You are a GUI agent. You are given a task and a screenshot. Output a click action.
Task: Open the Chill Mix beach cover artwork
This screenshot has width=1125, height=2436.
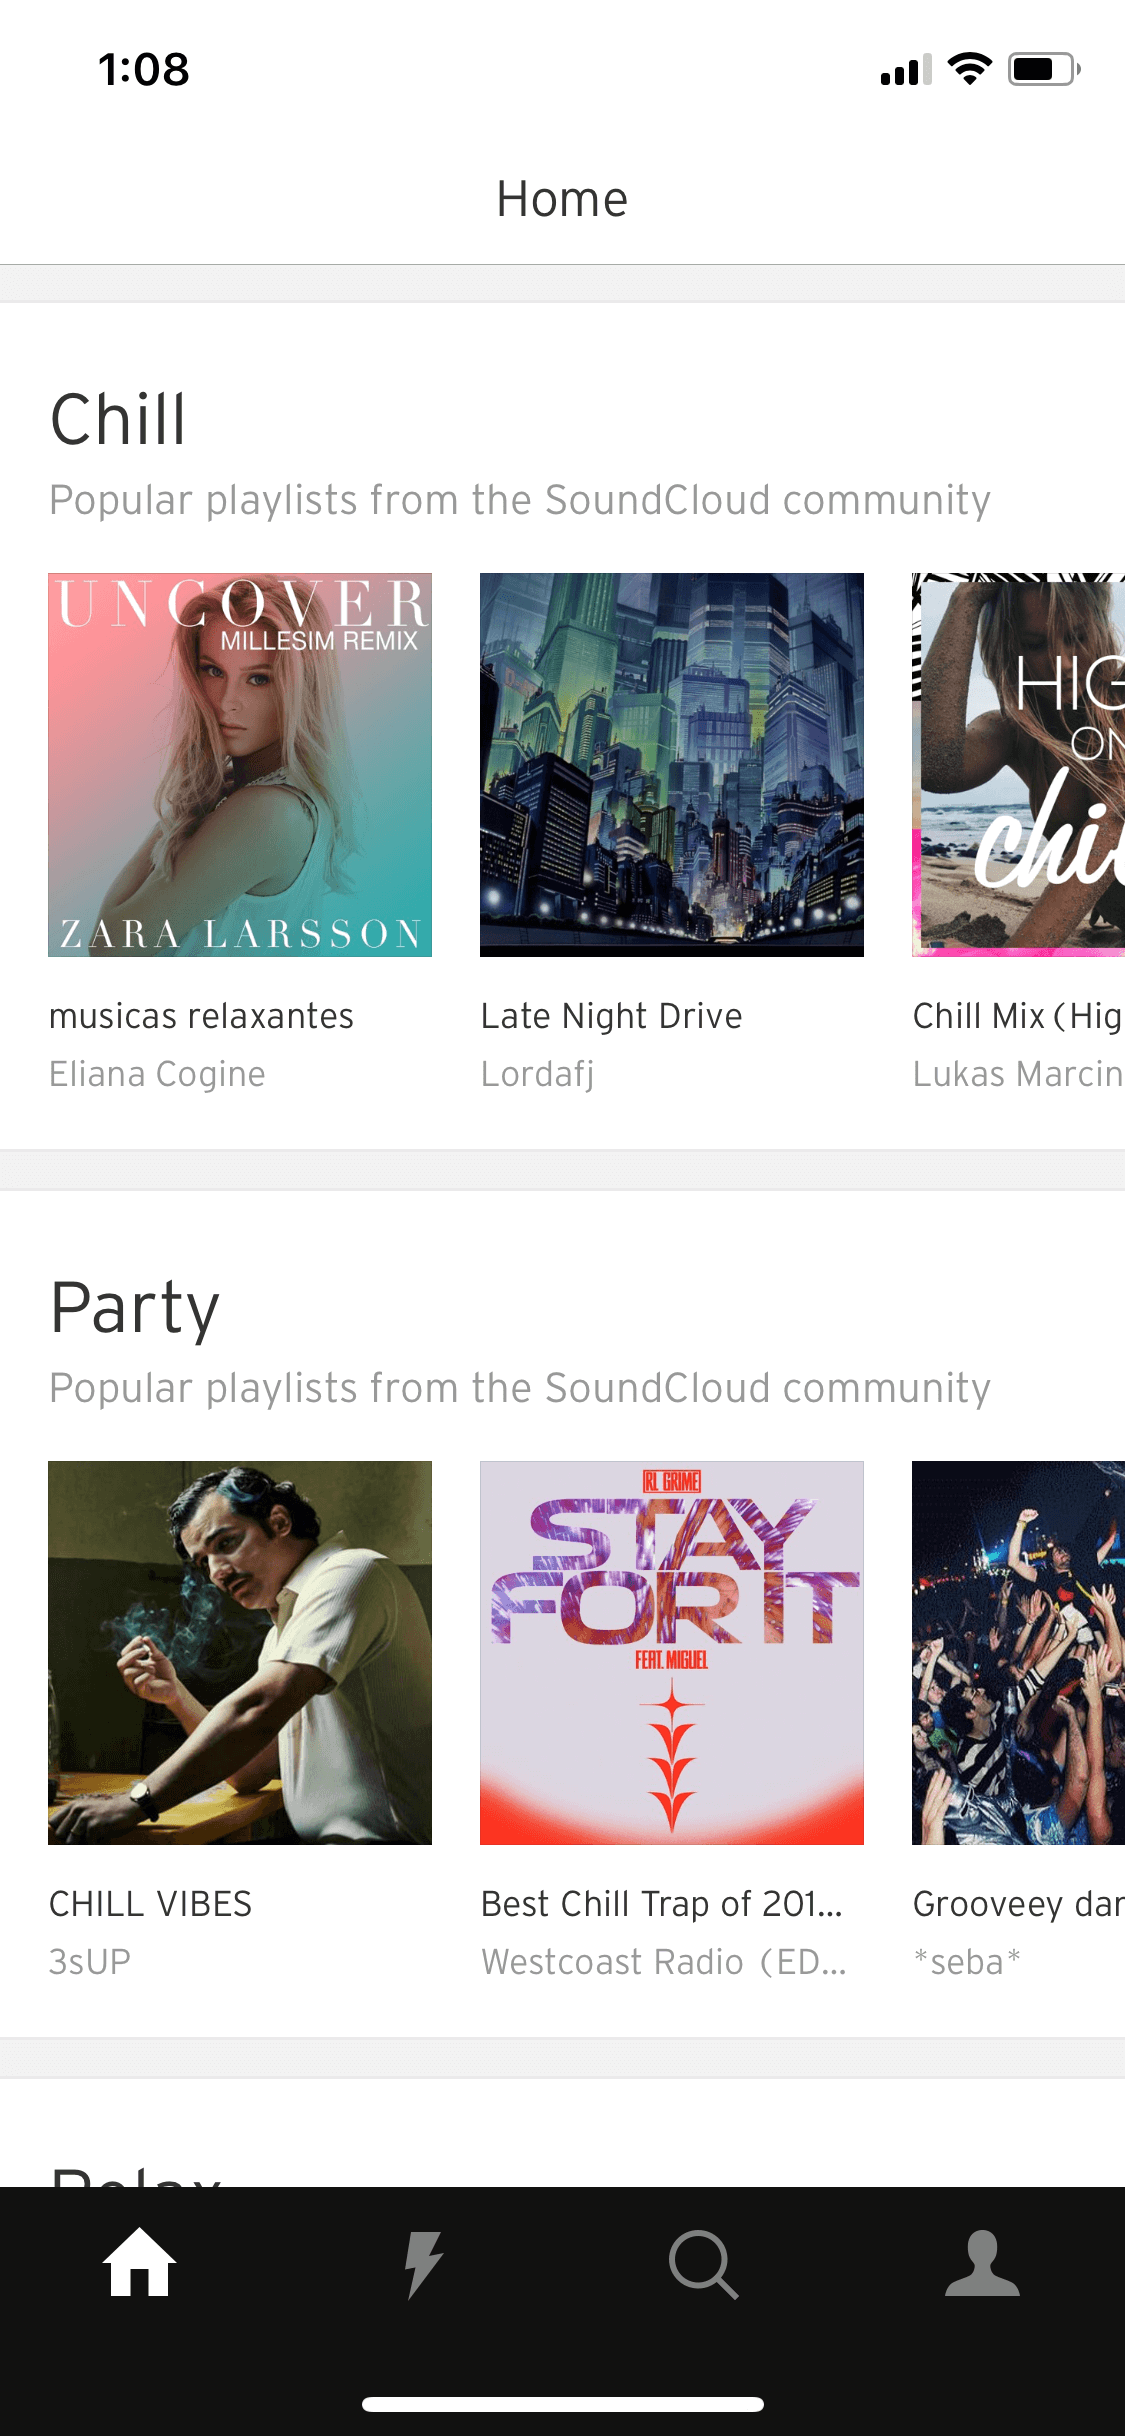click(x=1018, y=765)
